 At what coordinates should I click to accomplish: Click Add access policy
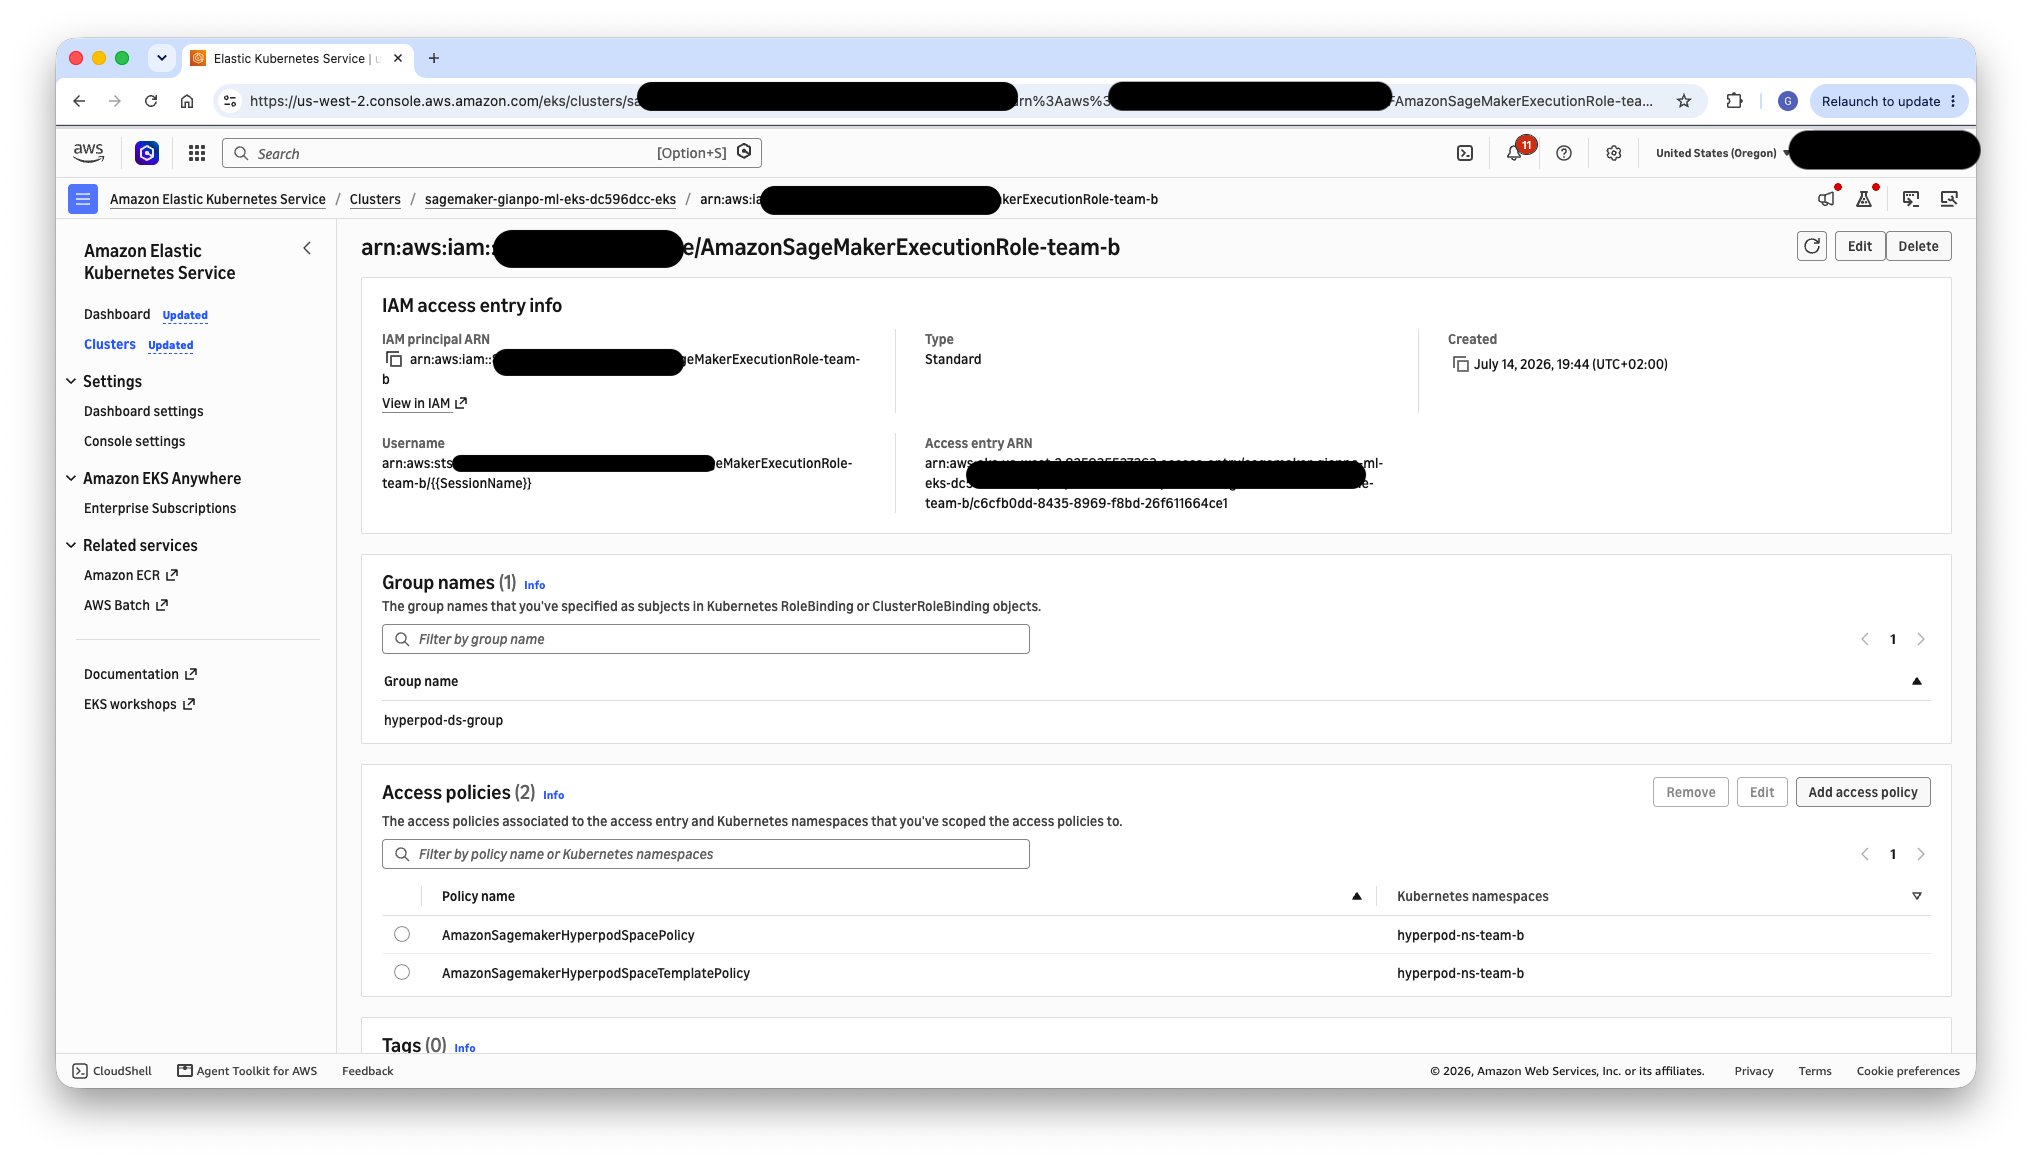coord(1863,792)
